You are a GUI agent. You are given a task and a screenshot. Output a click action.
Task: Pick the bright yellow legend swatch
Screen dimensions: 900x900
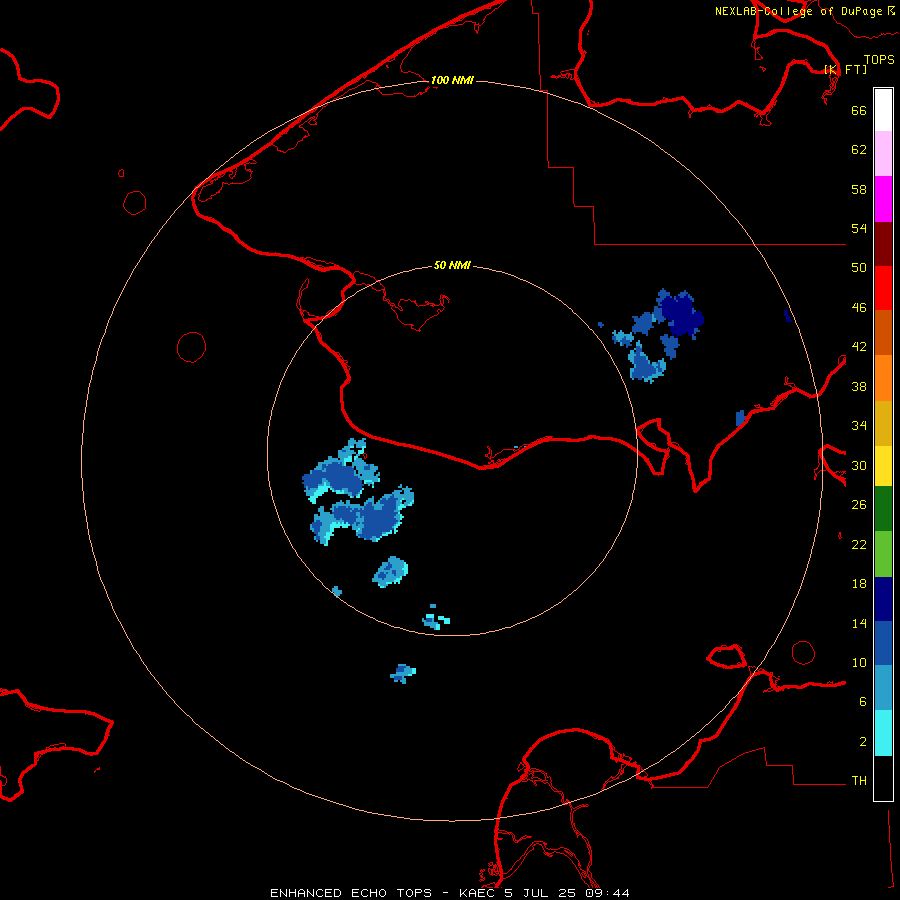(883, 466)
